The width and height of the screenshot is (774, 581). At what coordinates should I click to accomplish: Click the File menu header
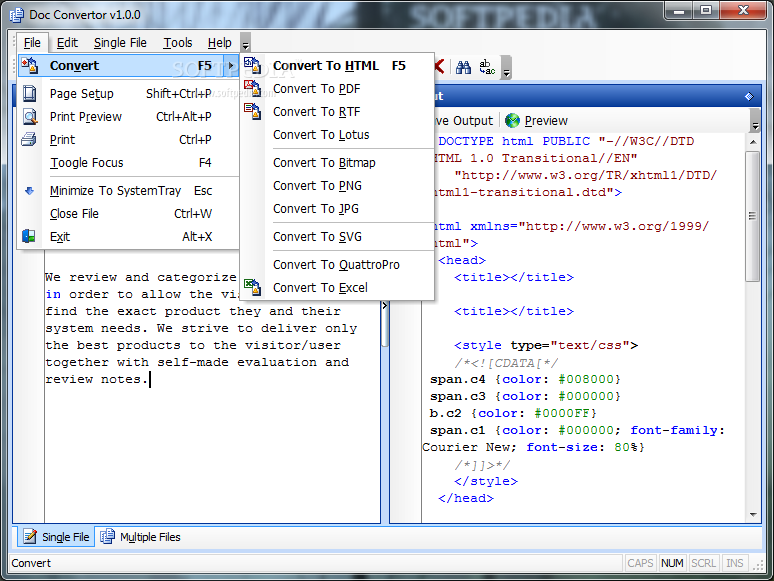32,43
